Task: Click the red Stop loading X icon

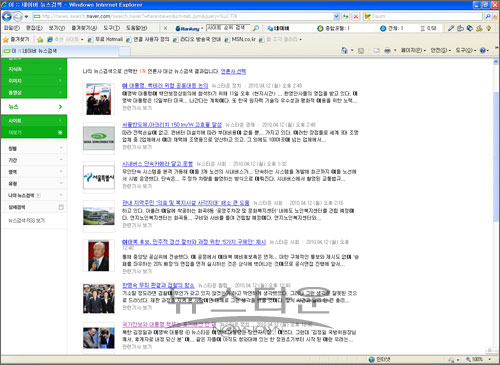Action: point(356,16)
